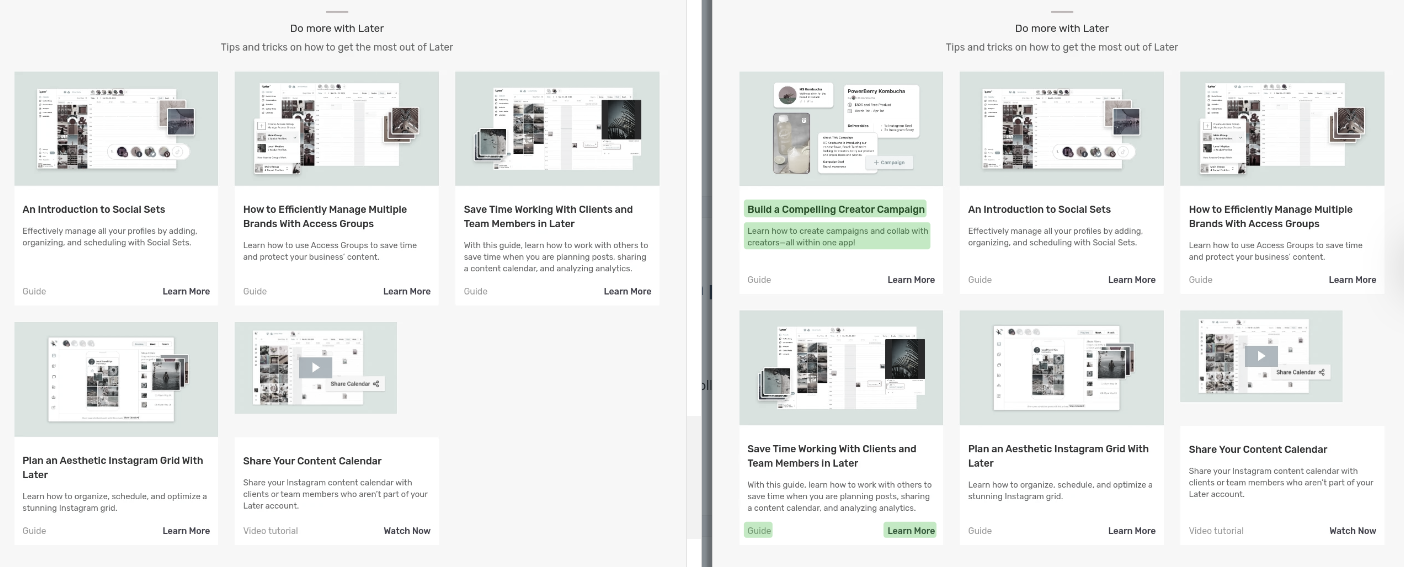Click the highlighted Guide label in right pane

click(x=759, y=531)
